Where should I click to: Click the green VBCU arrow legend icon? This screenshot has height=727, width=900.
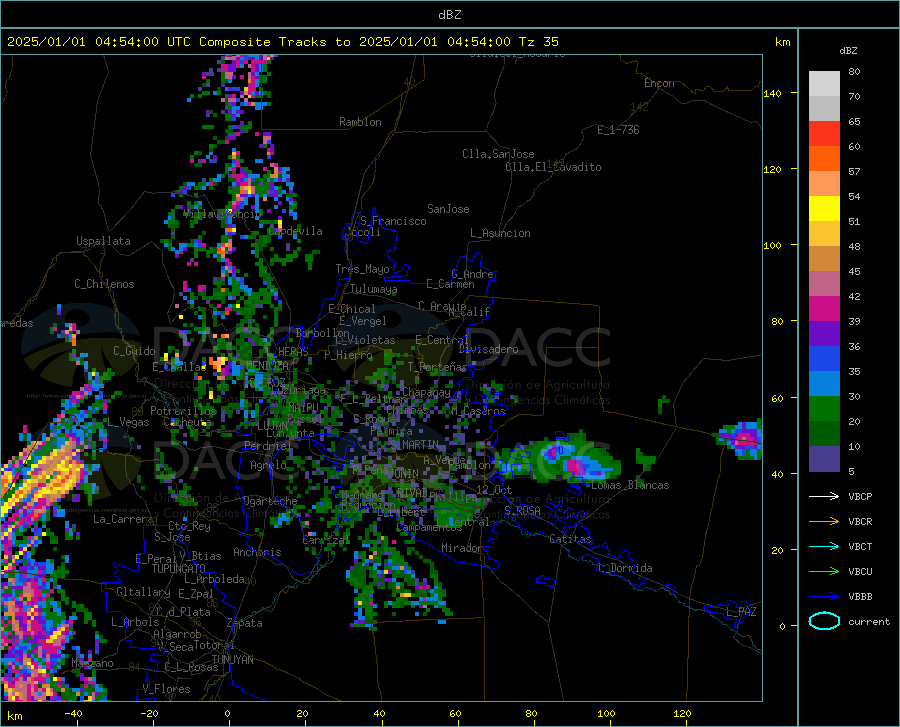(824, 571)
